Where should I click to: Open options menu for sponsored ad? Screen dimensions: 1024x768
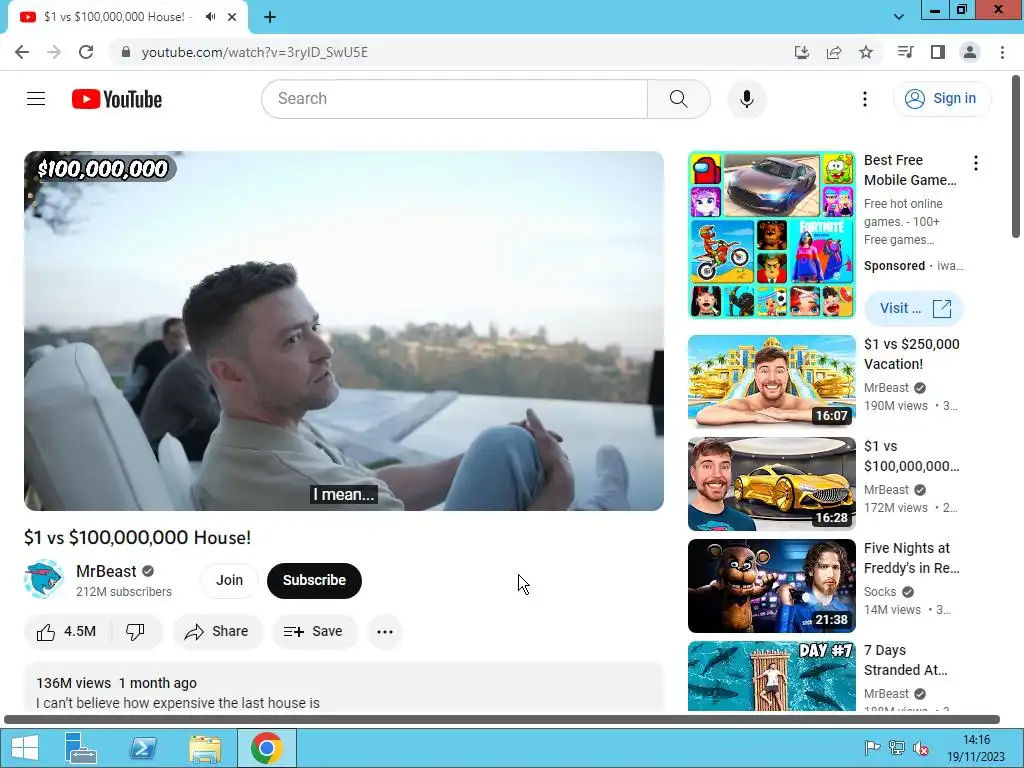pos(976,163)
